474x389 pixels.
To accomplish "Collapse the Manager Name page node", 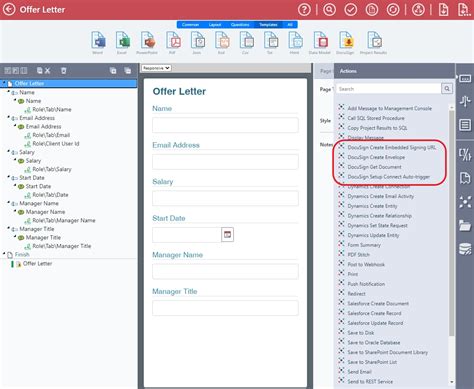I will tap(8, 202).
